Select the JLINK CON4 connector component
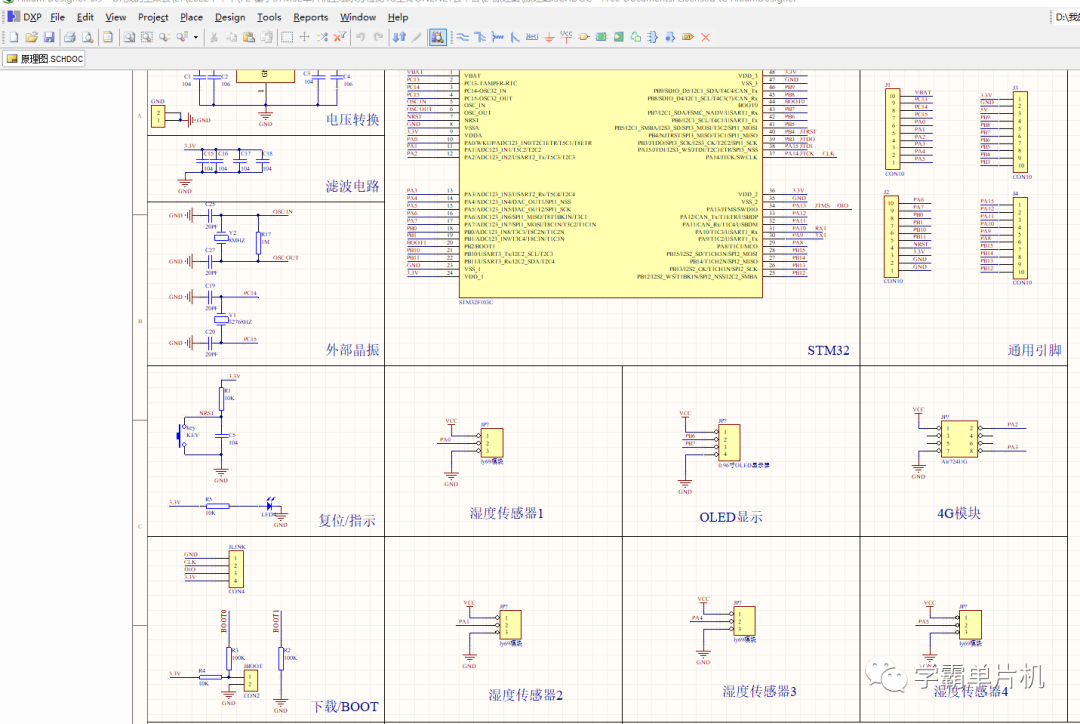 (x=236, y=569)
